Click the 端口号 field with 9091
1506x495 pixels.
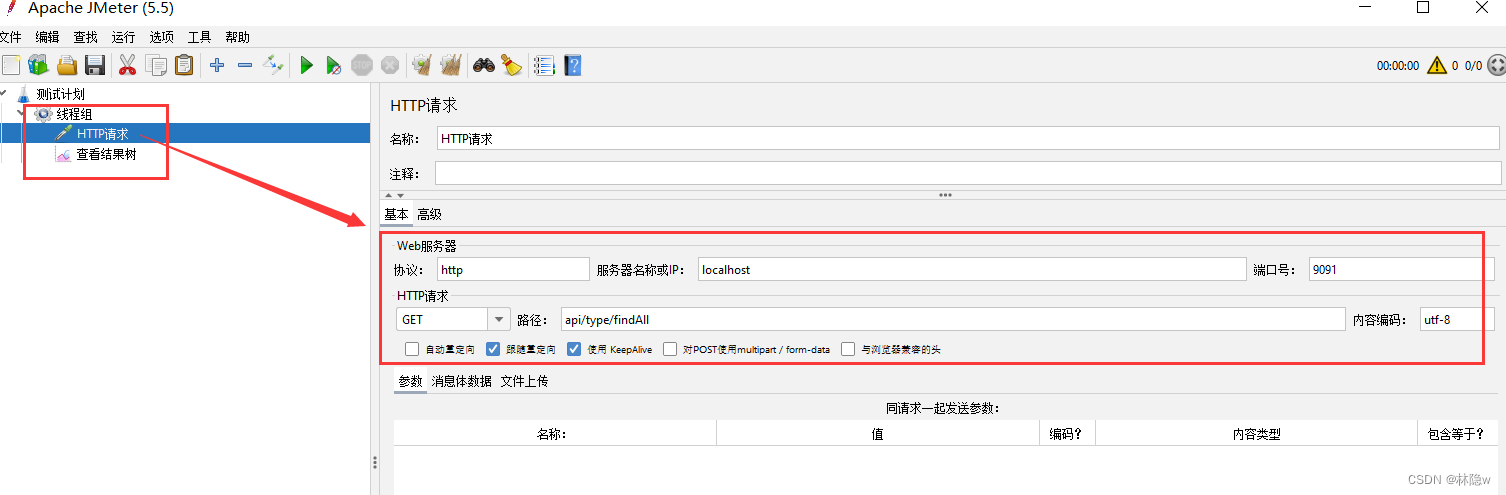point(1402,269)
